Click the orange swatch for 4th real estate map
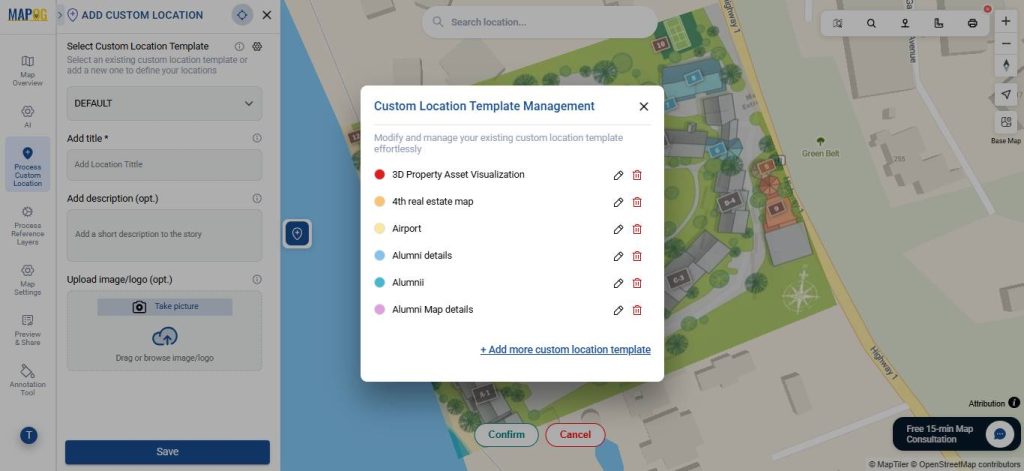The width and height of the screenshot is (1024, 471). pos(379,202)
